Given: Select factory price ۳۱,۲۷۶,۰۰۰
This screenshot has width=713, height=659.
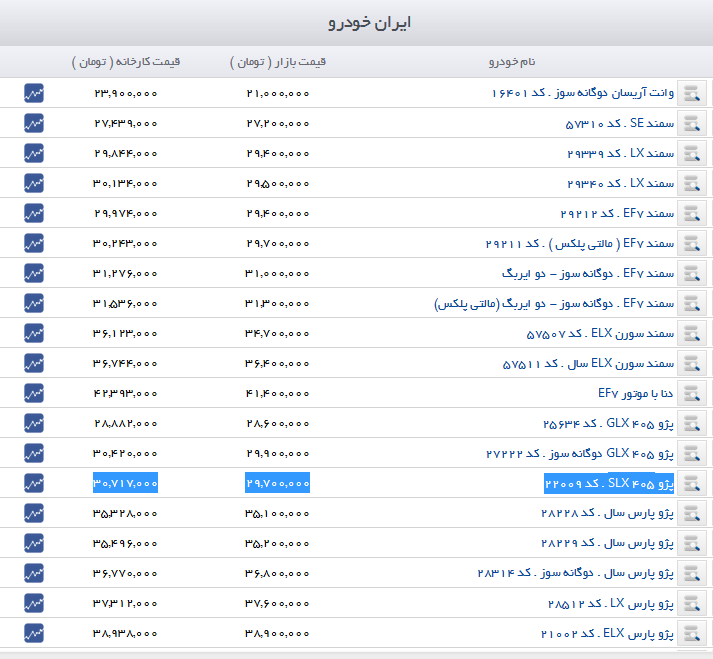Looking at the screenshot, I should 126,273.
